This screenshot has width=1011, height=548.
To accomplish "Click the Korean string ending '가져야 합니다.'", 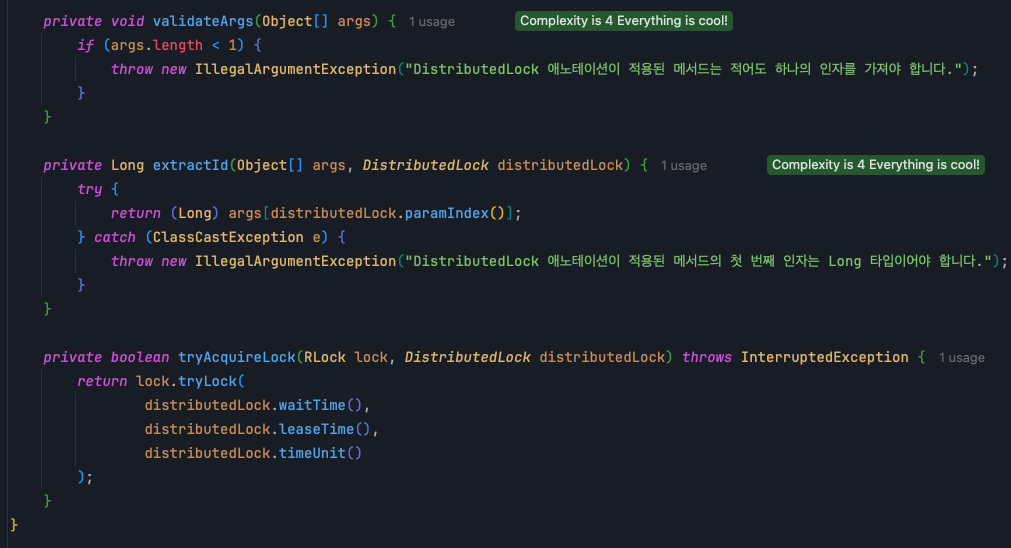I will pos(683,69).
